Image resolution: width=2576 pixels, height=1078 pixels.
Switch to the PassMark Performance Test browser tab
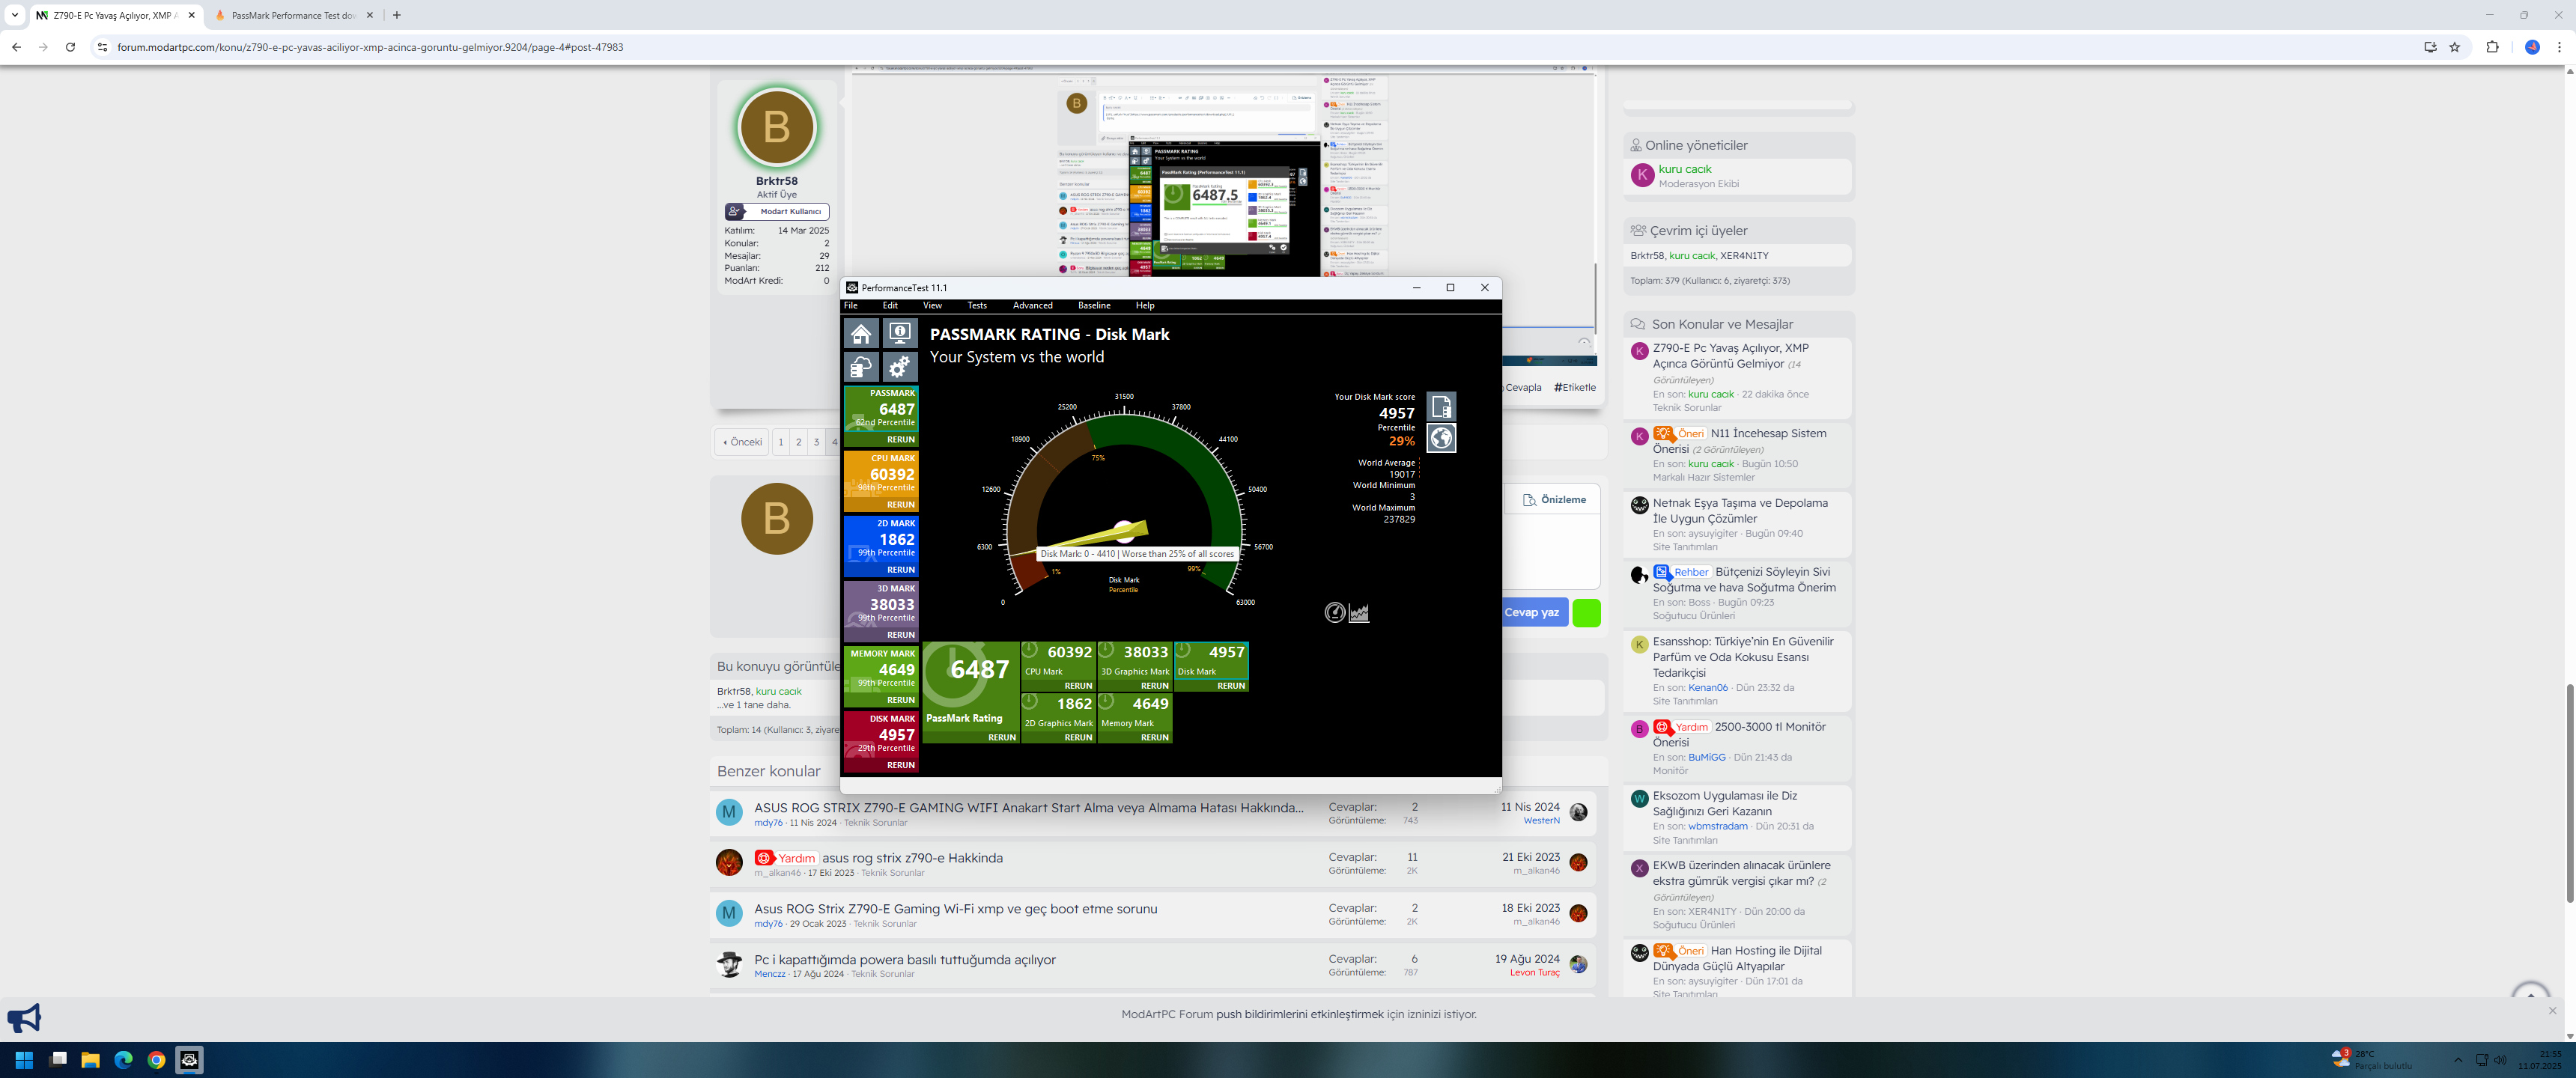pyautogui.click(x=292, y=15)
